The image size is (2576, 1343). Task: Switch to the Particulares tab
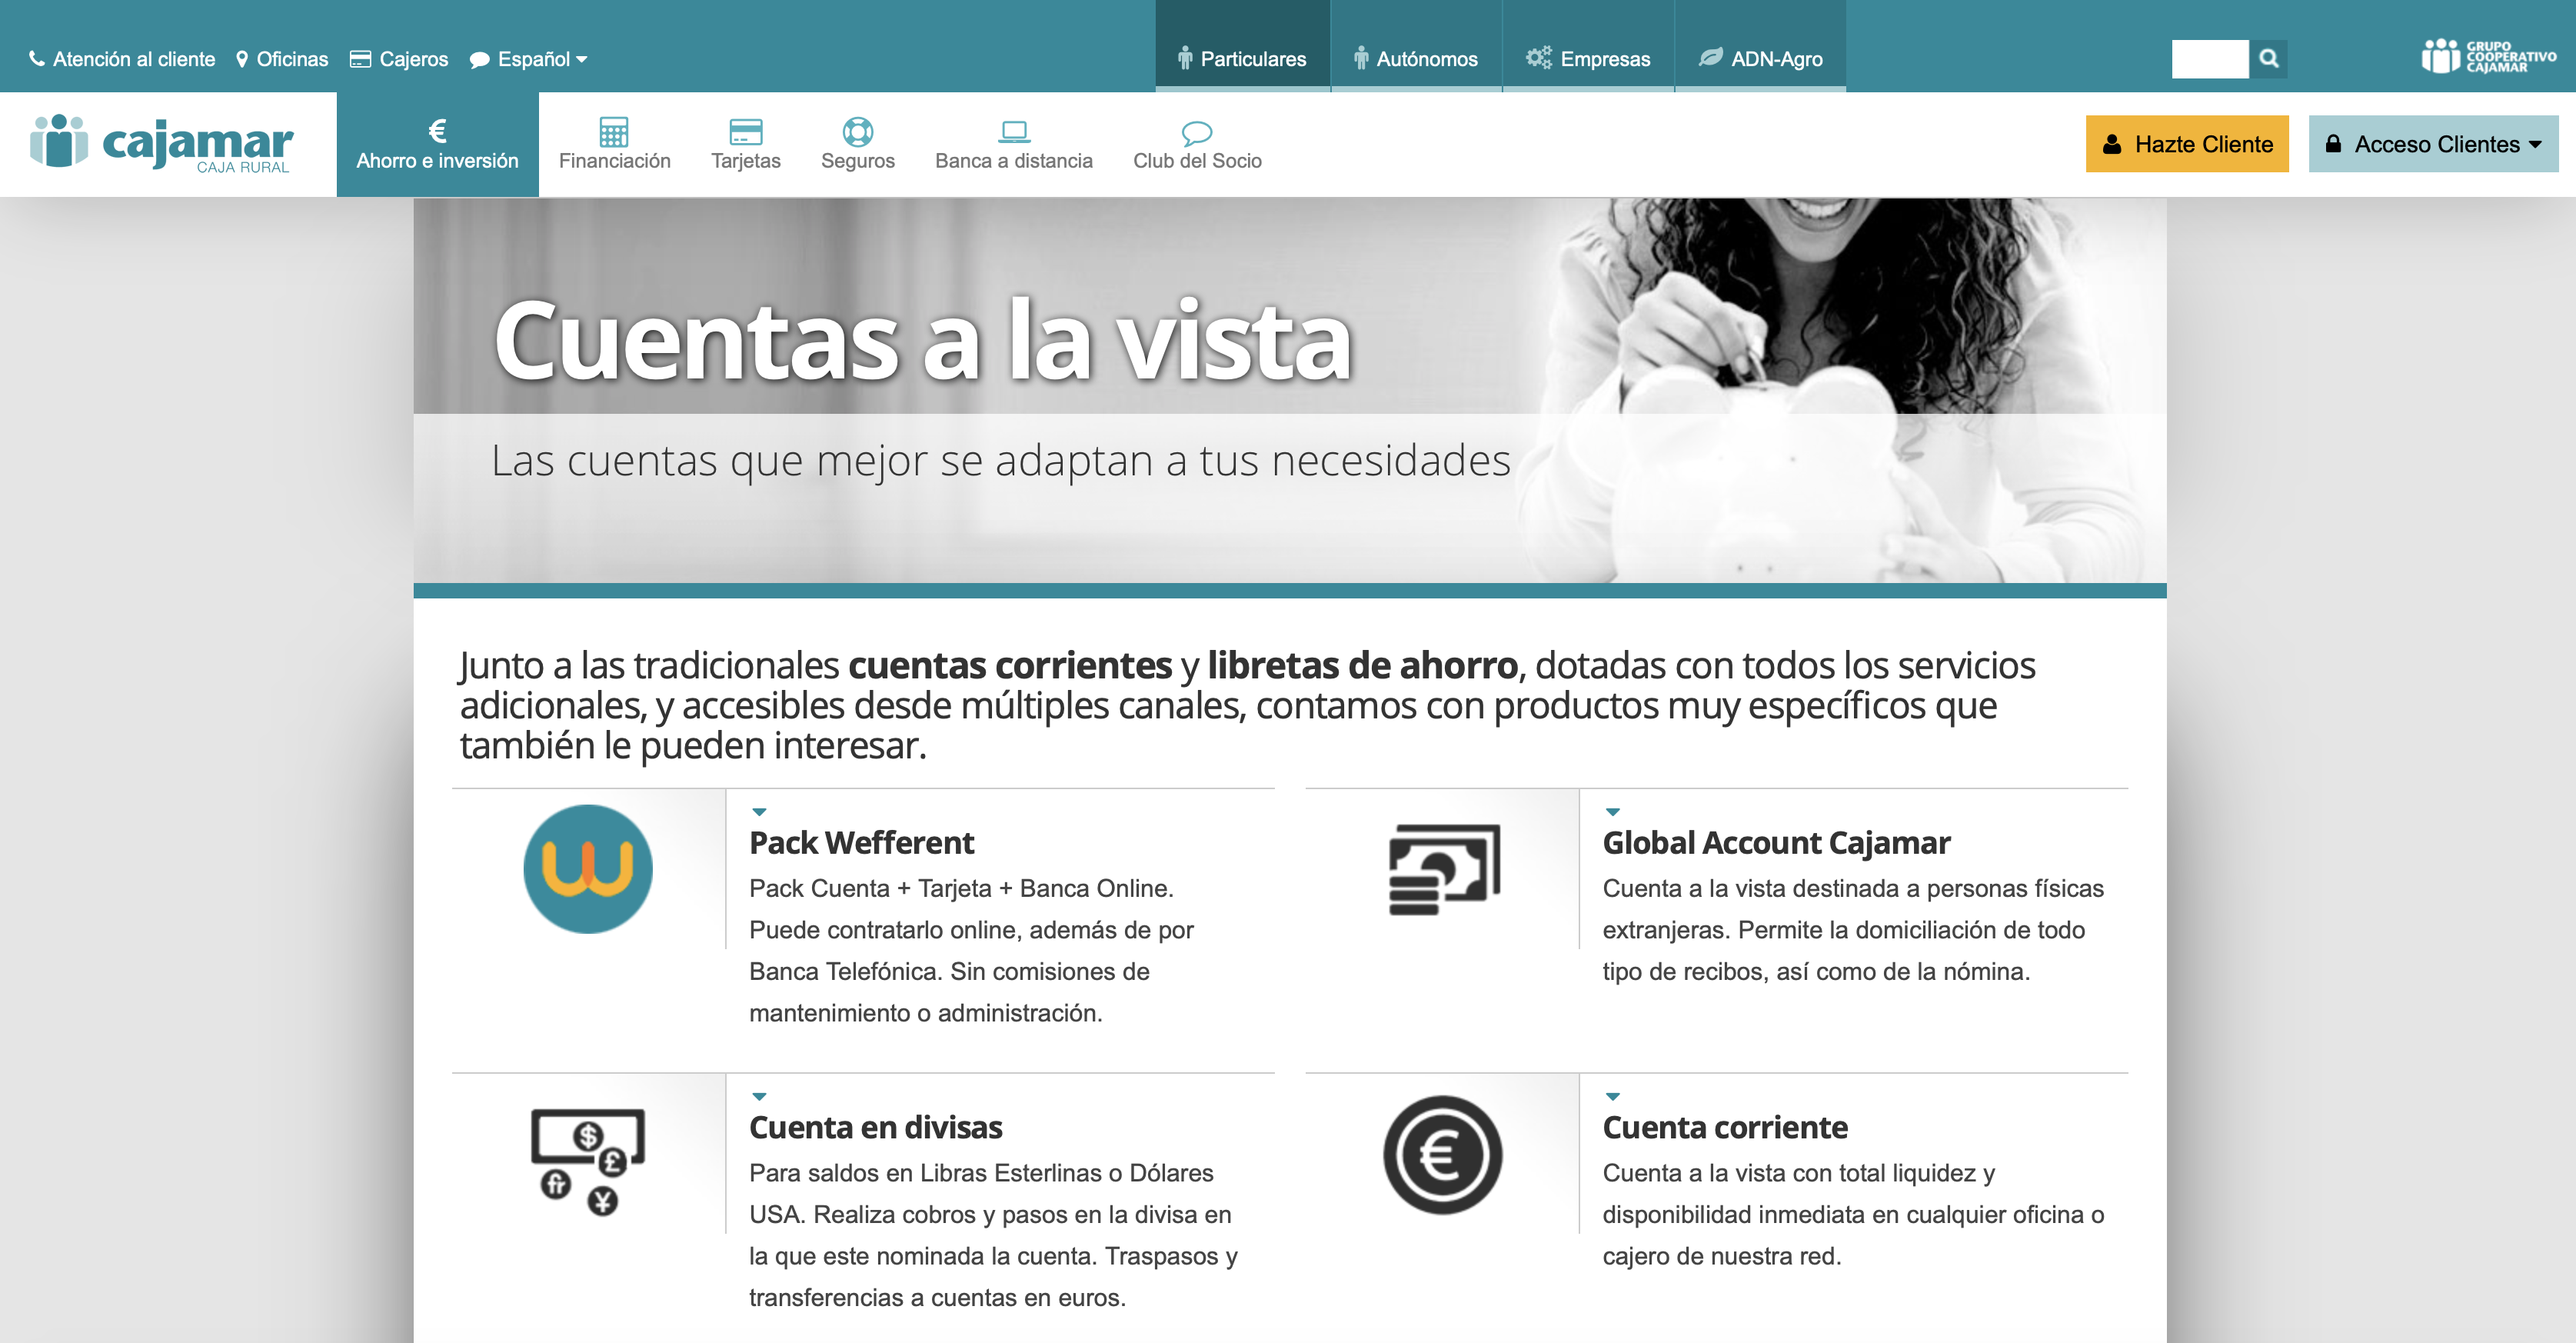point(1243,46)
